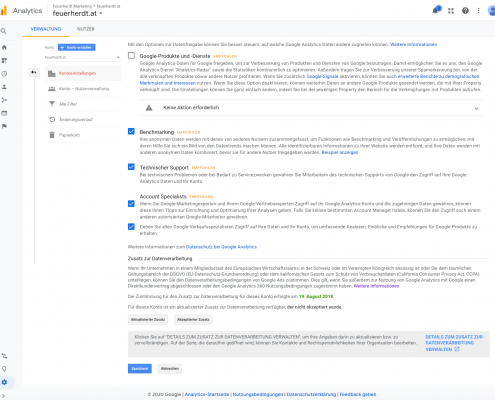Open the Customization dashboard icon in sidebar
The image size is (495, 400).
click(4, 60)
